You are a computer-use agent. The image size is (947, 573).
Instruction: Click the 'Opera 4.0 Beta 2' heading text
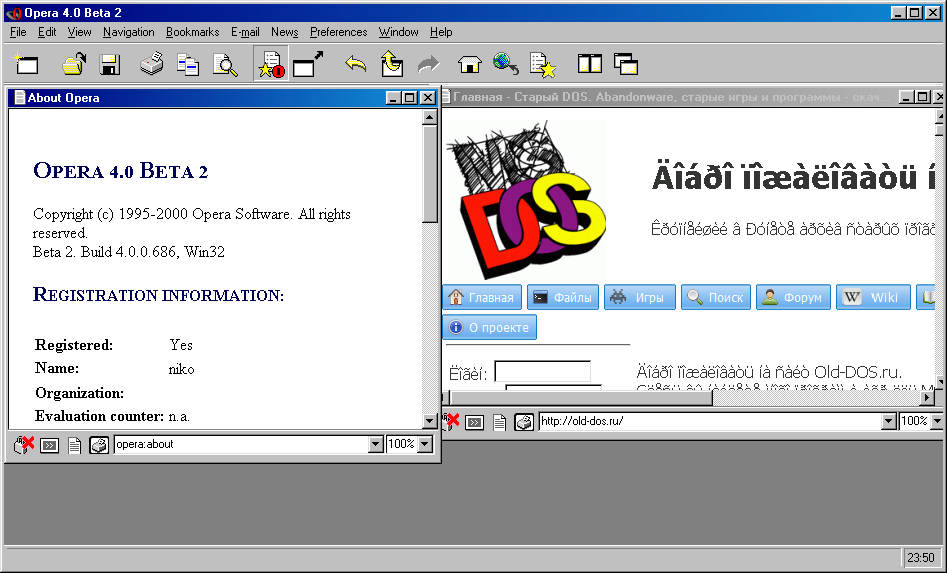click(x=121, y=171)
